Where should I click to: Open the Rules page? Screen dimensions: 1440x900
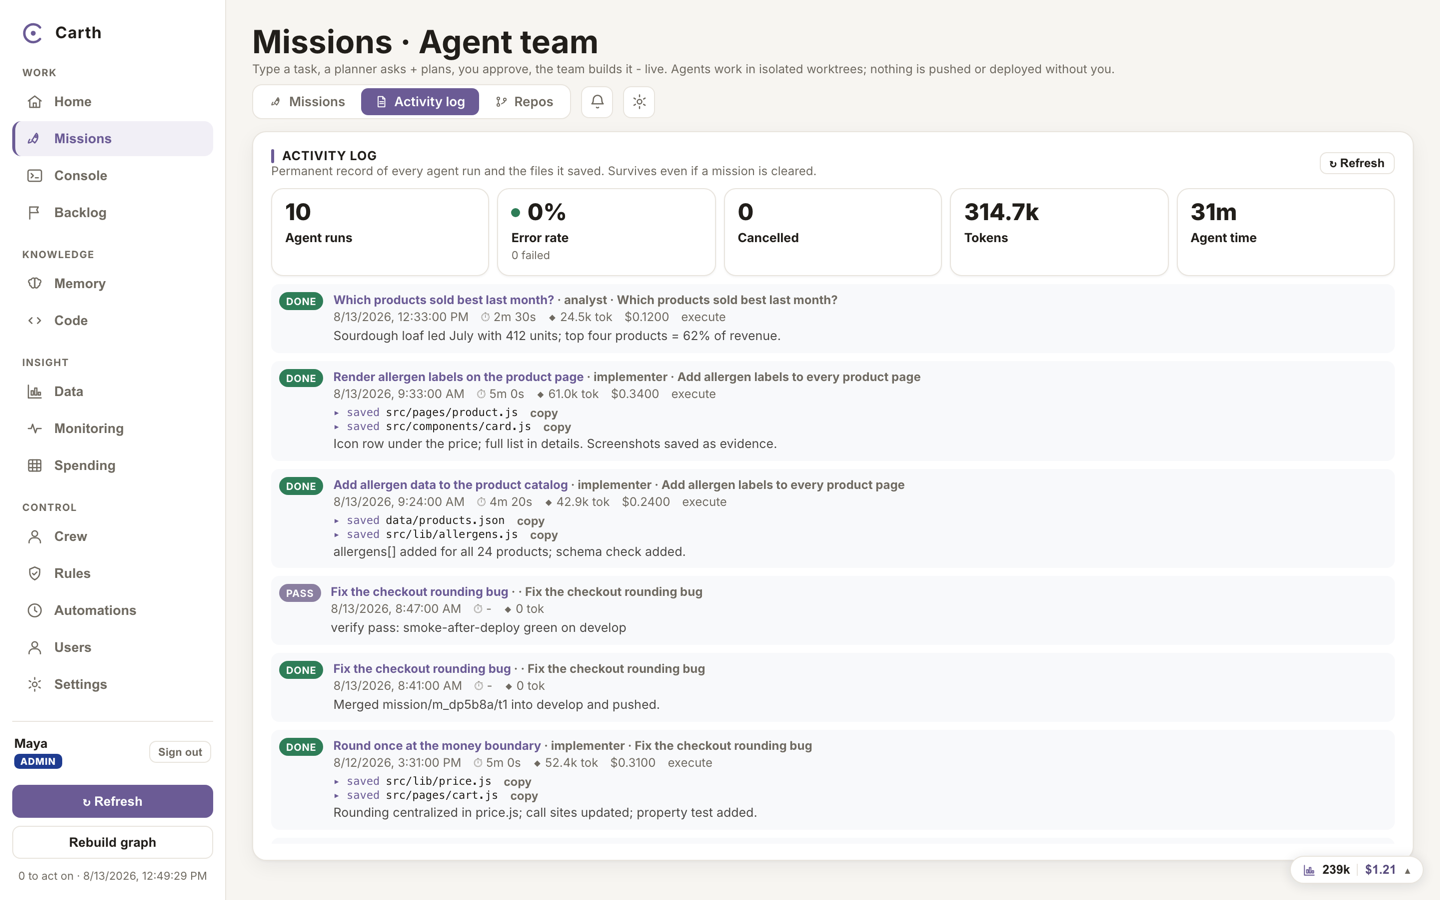pos(112,574)
